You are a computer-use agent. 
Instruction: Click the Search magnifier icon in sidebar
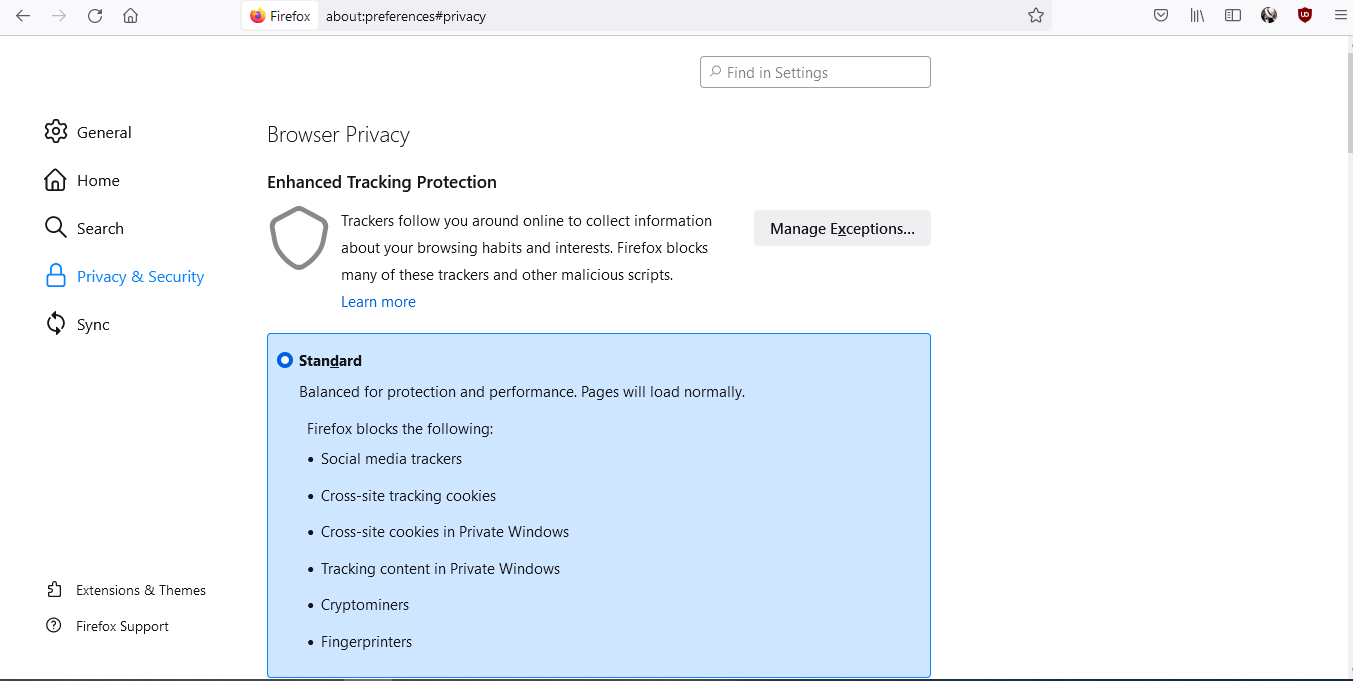[56, 228]
